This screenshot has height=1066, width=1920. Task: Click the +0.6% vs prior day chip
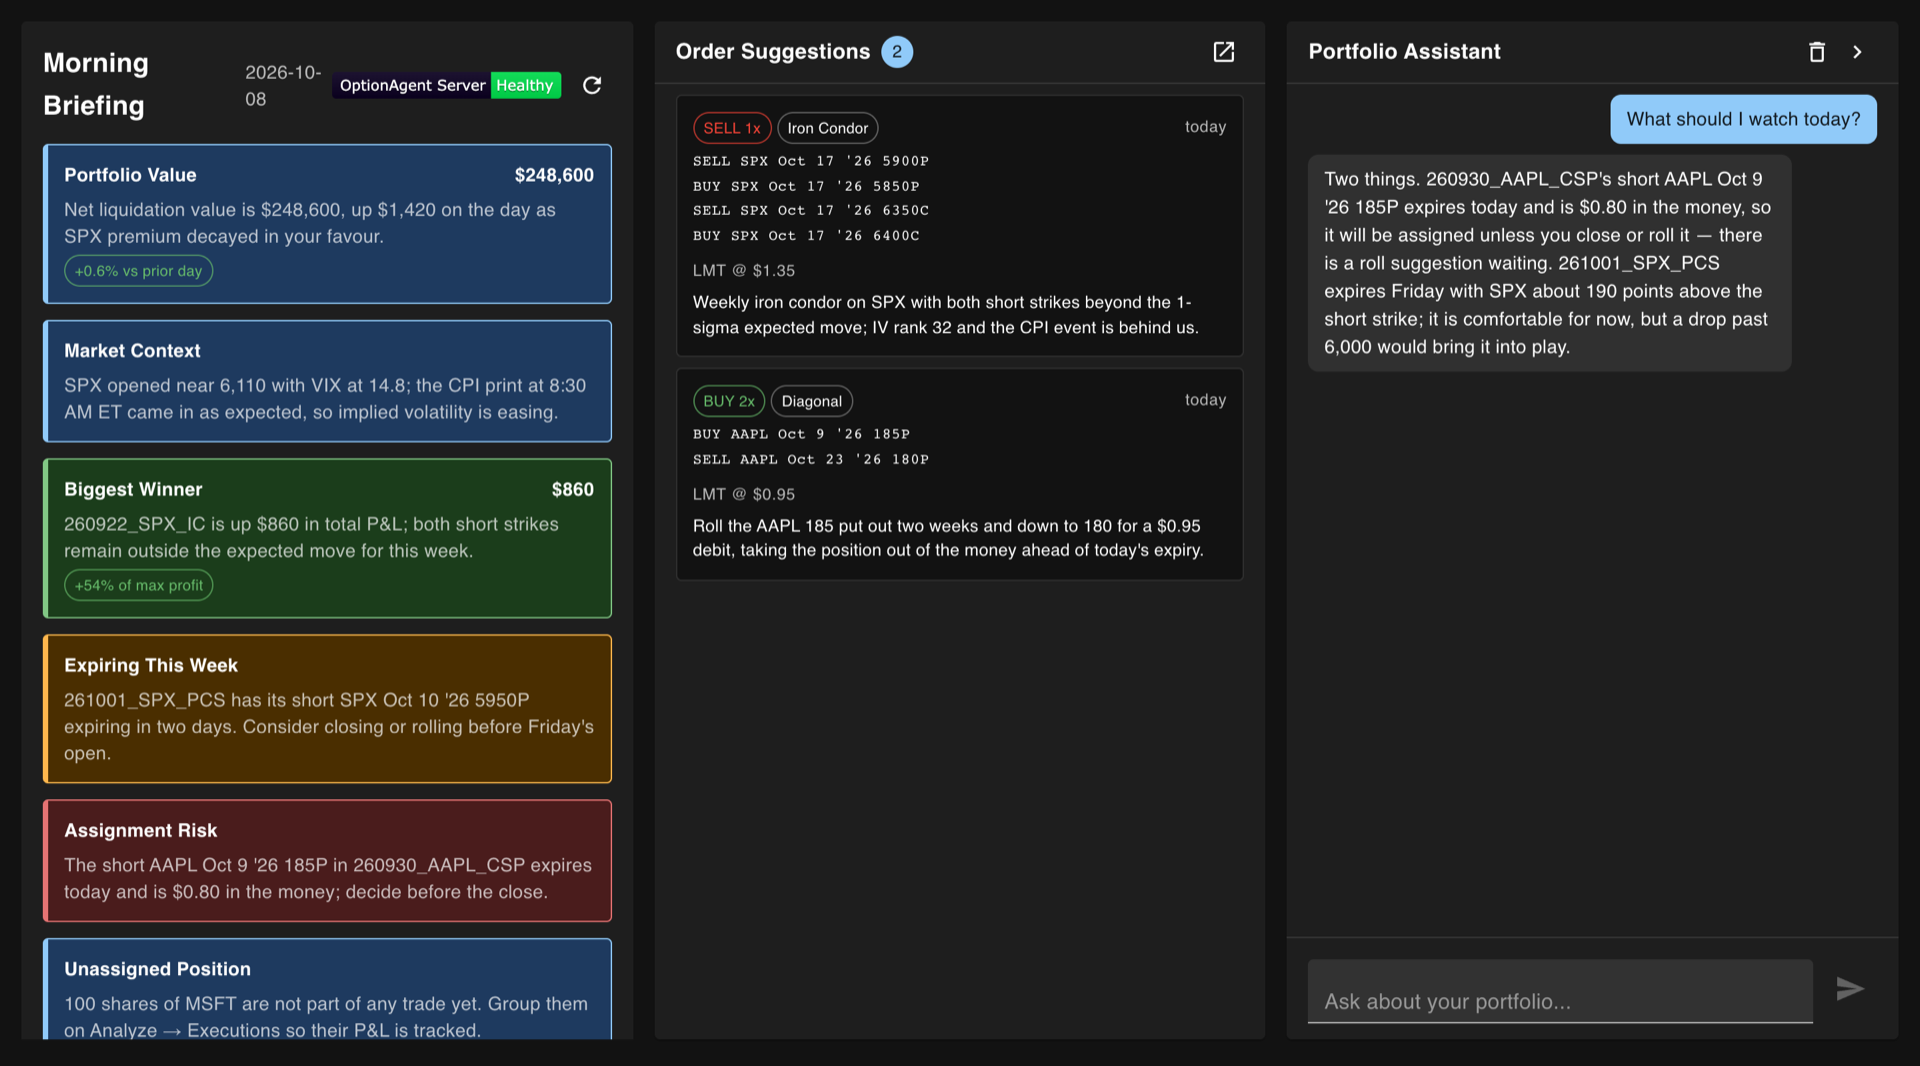pyautogui.click(x=138, y=271)
